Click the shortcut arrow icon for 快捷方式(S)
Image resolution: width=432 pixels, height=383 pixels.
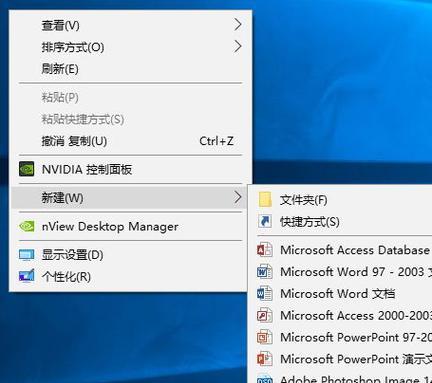point(265,221)
